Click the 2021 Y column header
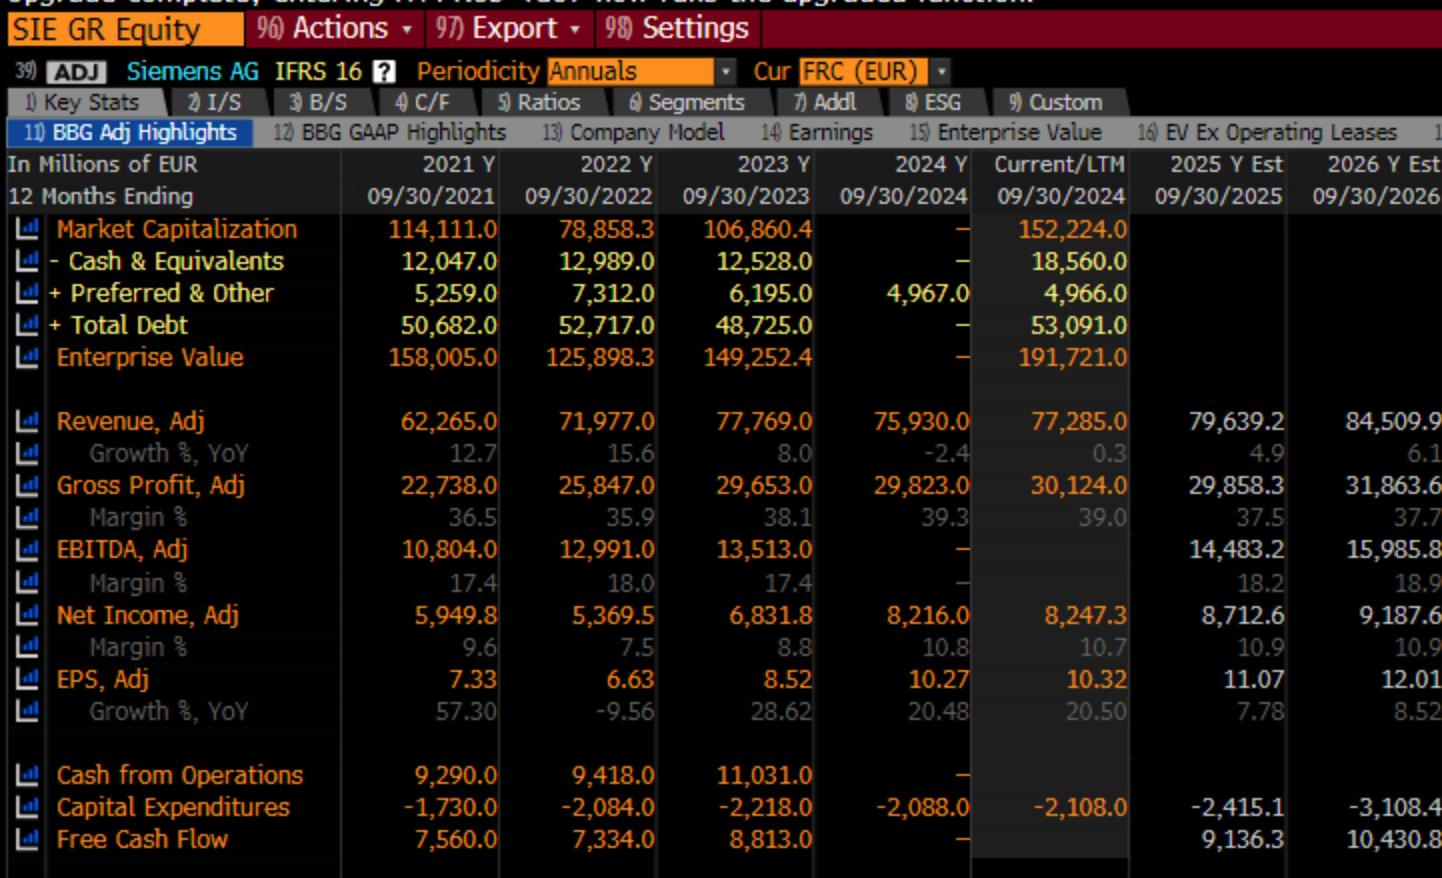The image size is (1442, 878). point(459,164)
